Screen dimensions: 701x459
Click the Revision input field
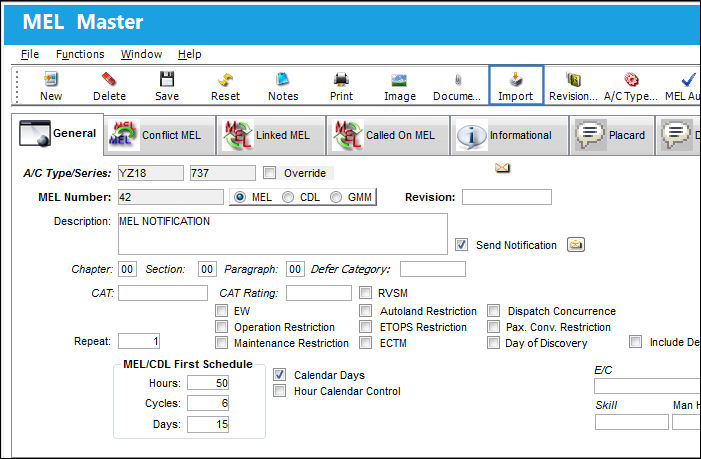(507, 197)
